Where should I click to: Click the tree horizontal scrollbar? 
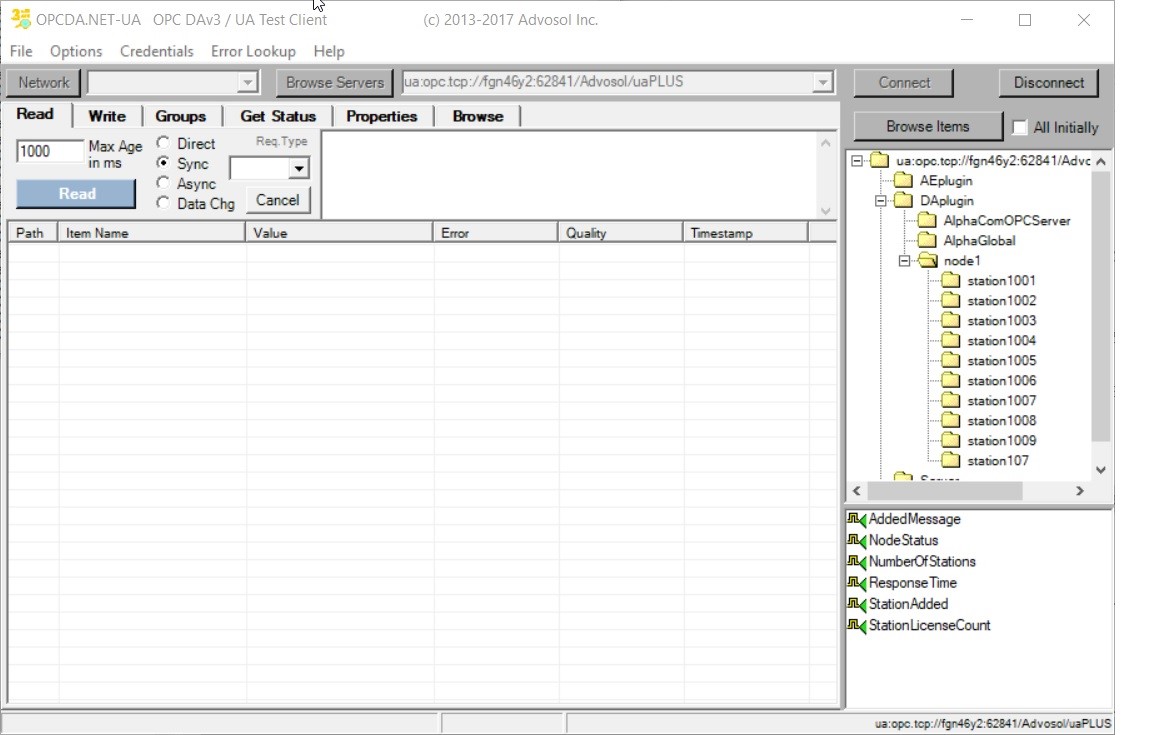click(x=945, y=491)
